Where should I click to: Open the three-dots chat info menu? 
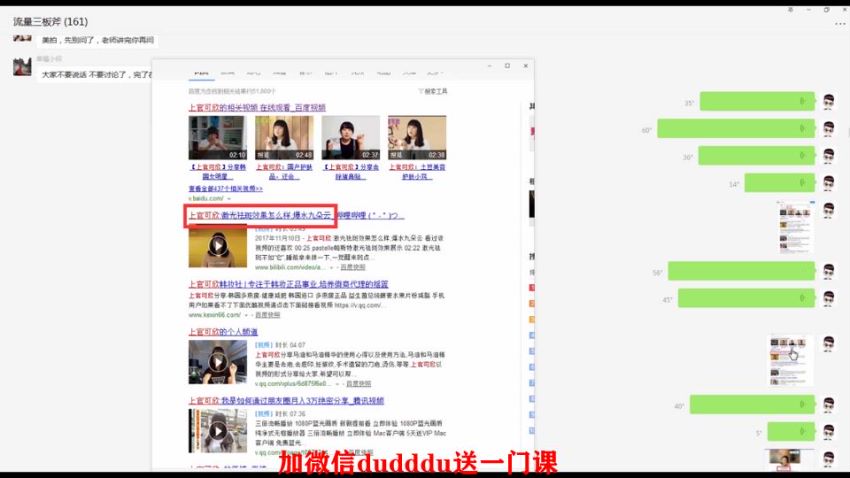840,23
